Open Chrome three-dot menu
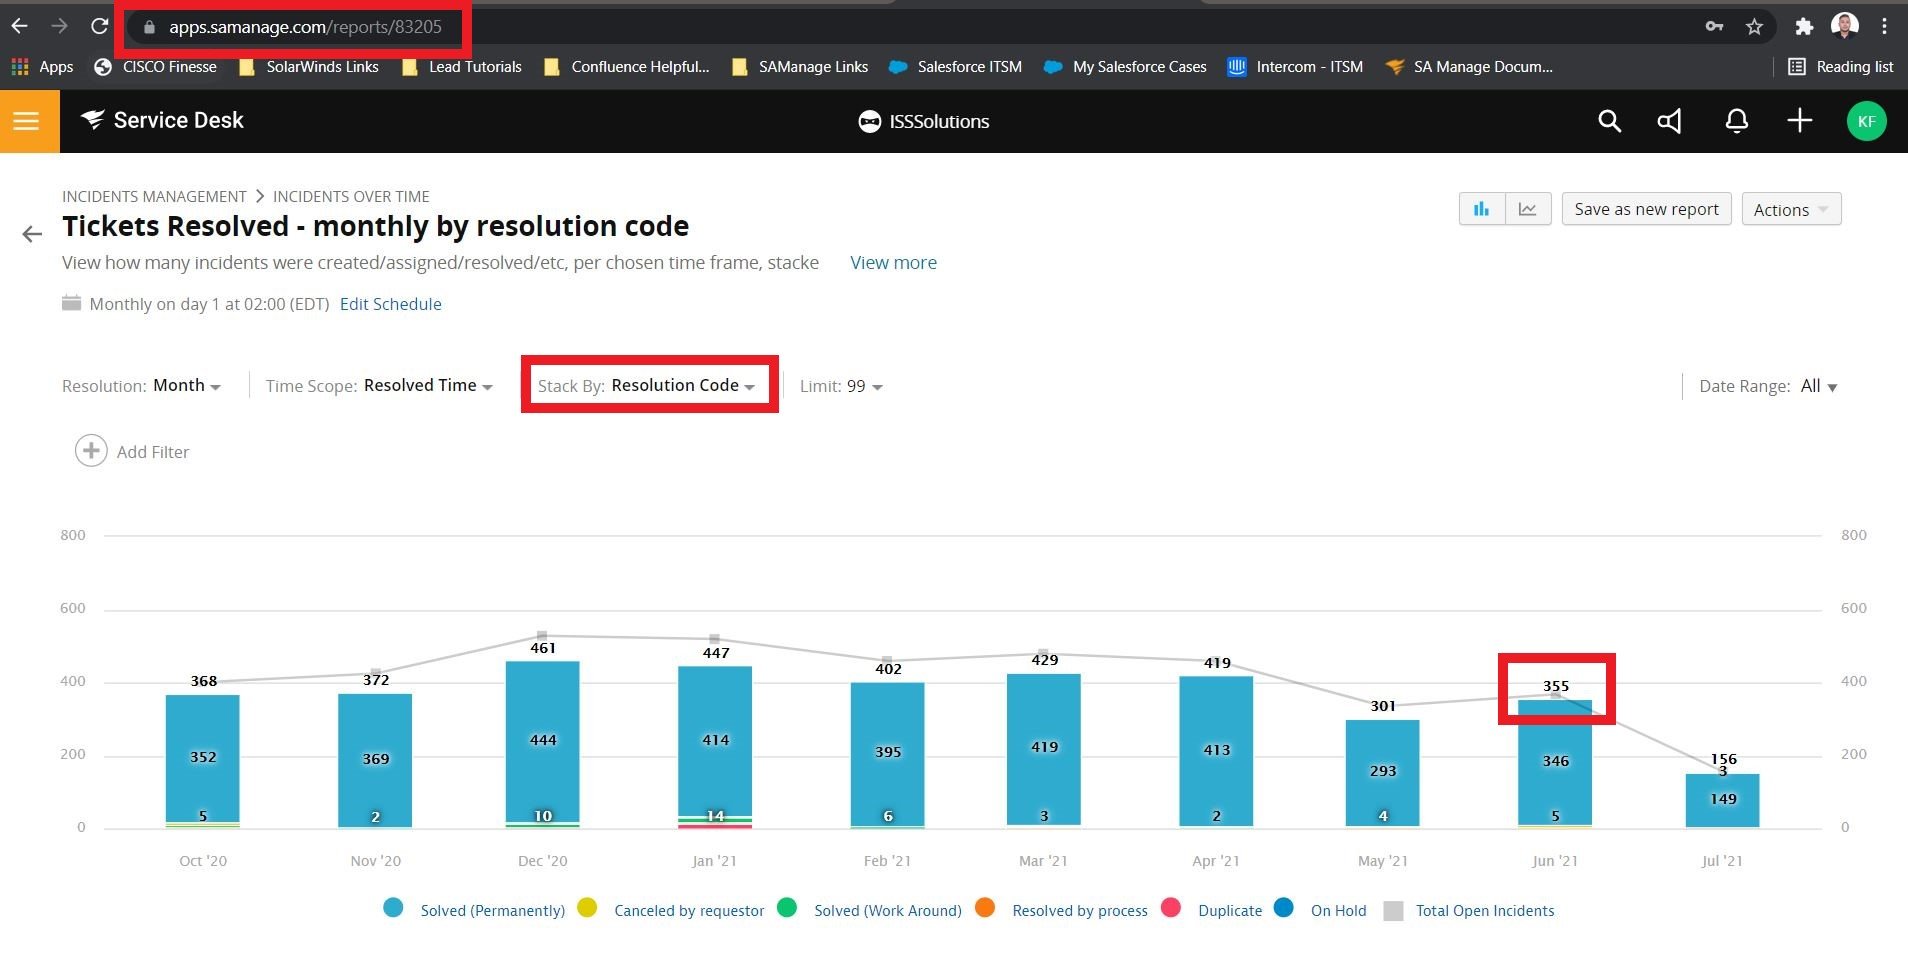Image resolution: width=1908 pixels, height=980 pixels. tap(1884, 27)
